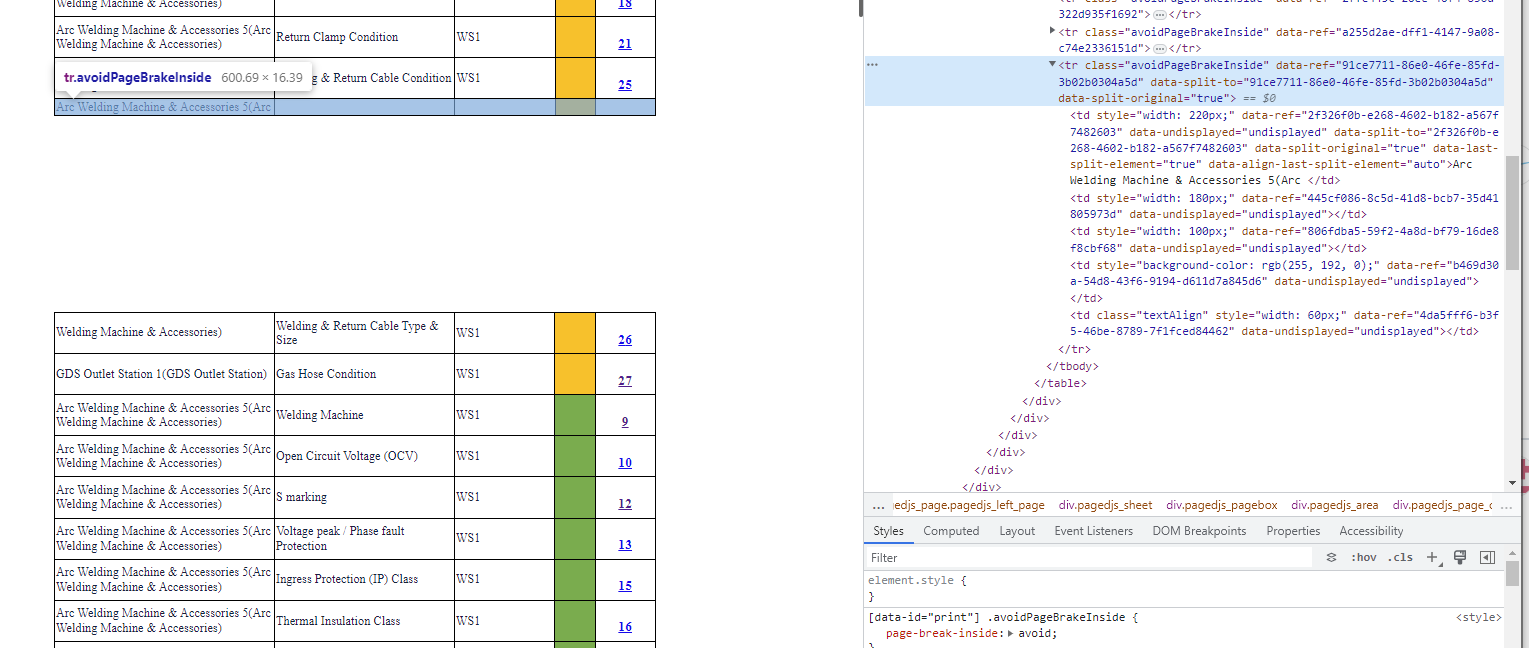Show computed styles sidebar icon
This screenshot has width=1529, height=648.
(1487, 558)
